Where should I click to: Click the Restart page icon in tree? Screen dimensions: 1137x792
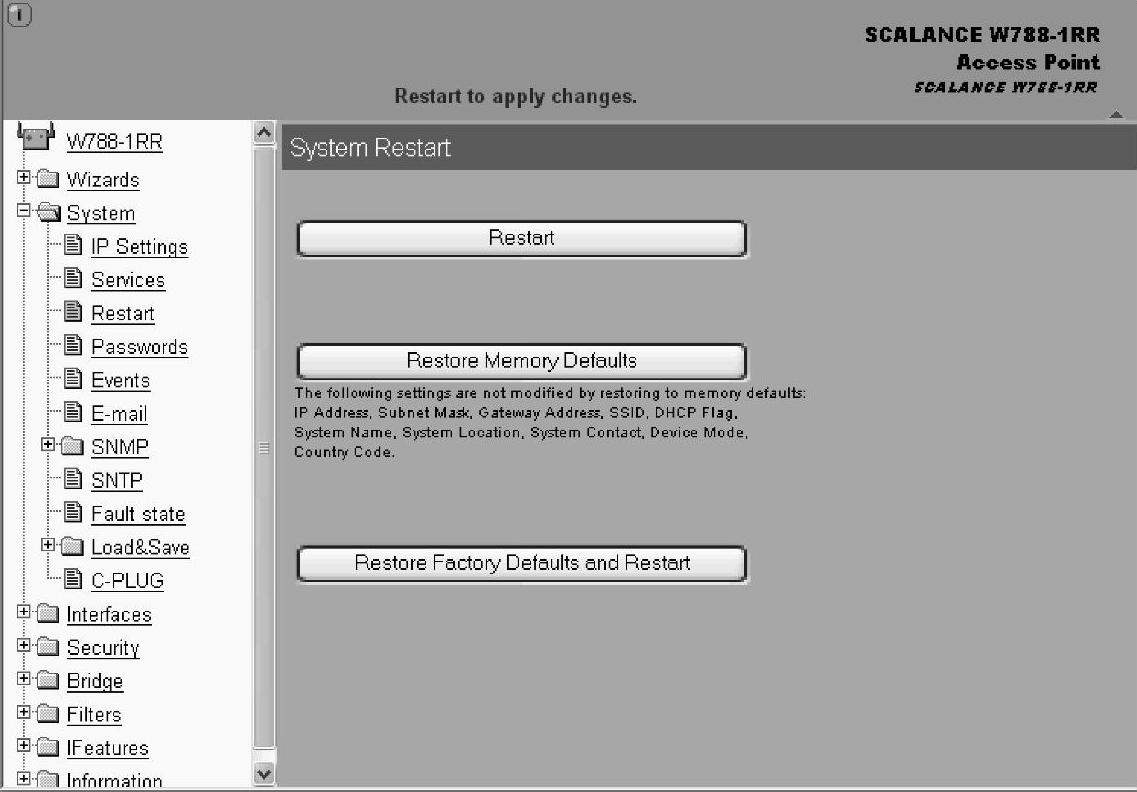pos(73,312)
